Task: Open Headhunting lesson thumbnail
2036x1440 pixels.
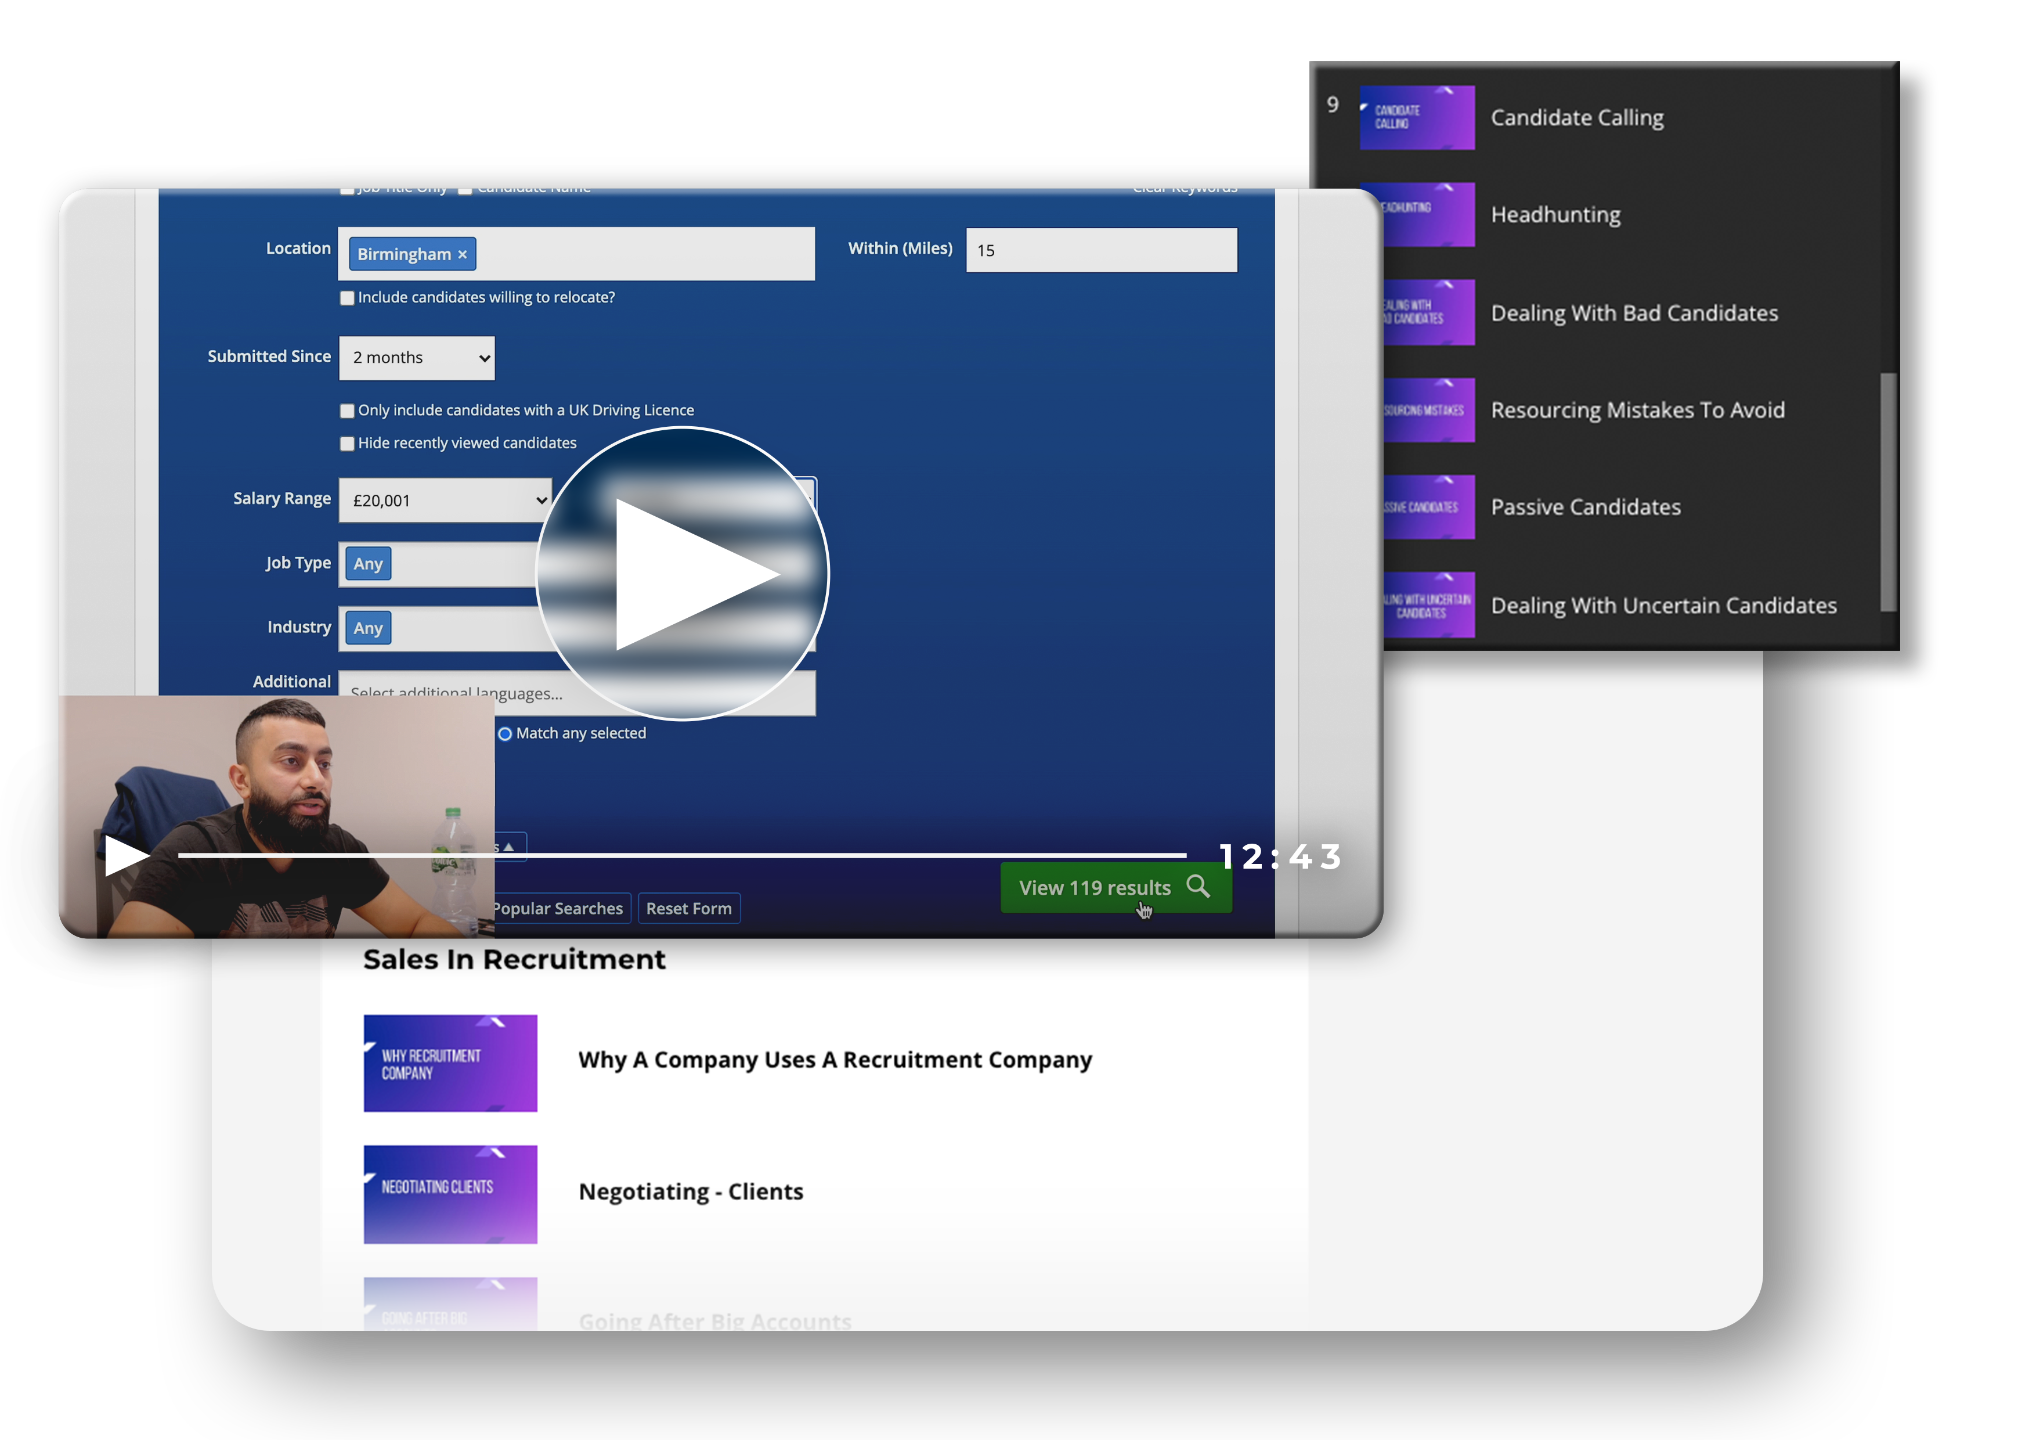Action: coord(1428,215)
